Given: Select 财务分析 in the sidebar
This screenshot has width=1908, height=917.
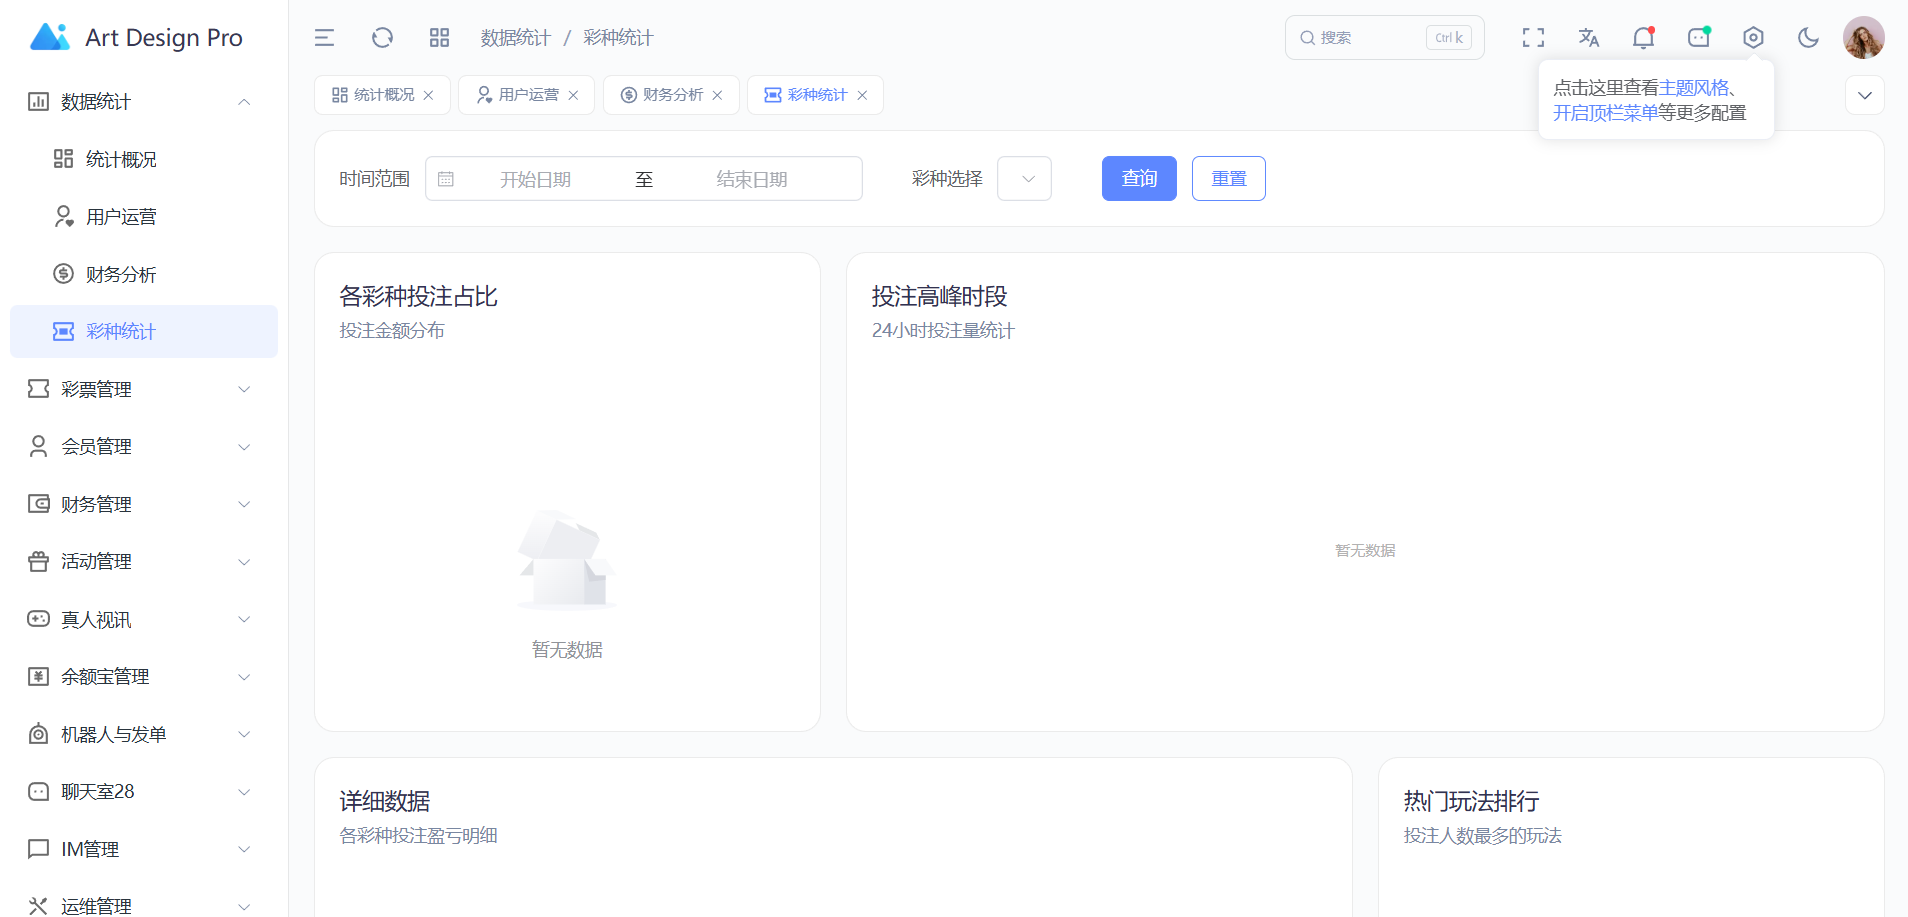Looking at the screenshot, I should [x=121, y=274].
